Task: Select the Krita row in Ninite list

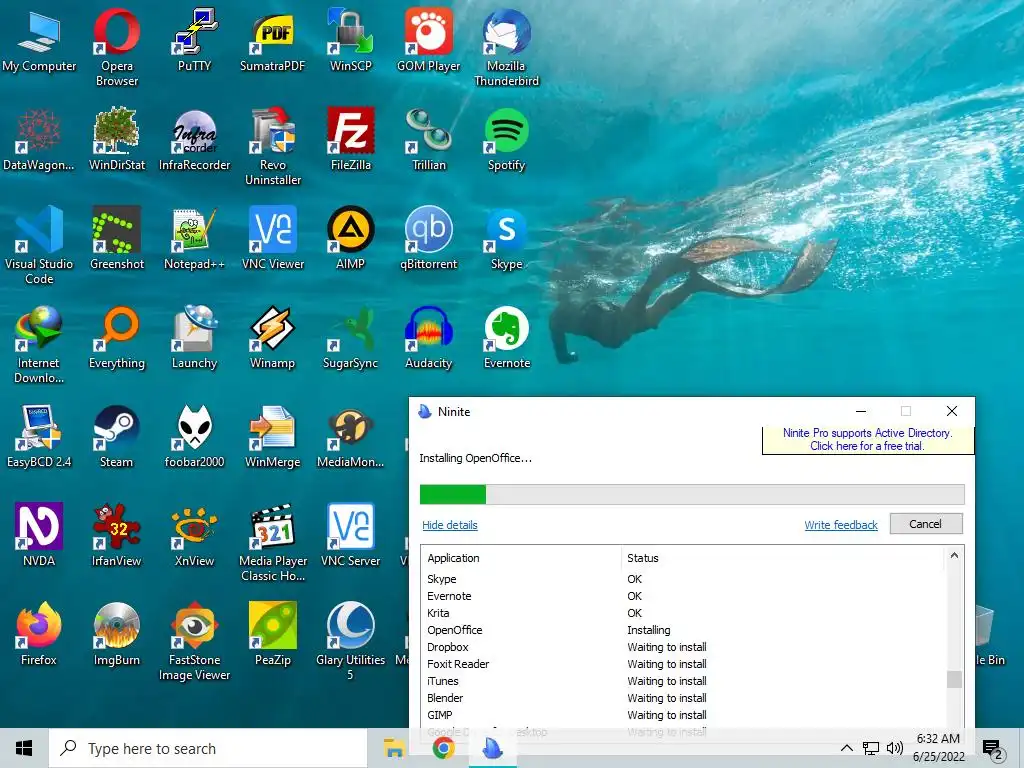Action: (x=682, y=613)
